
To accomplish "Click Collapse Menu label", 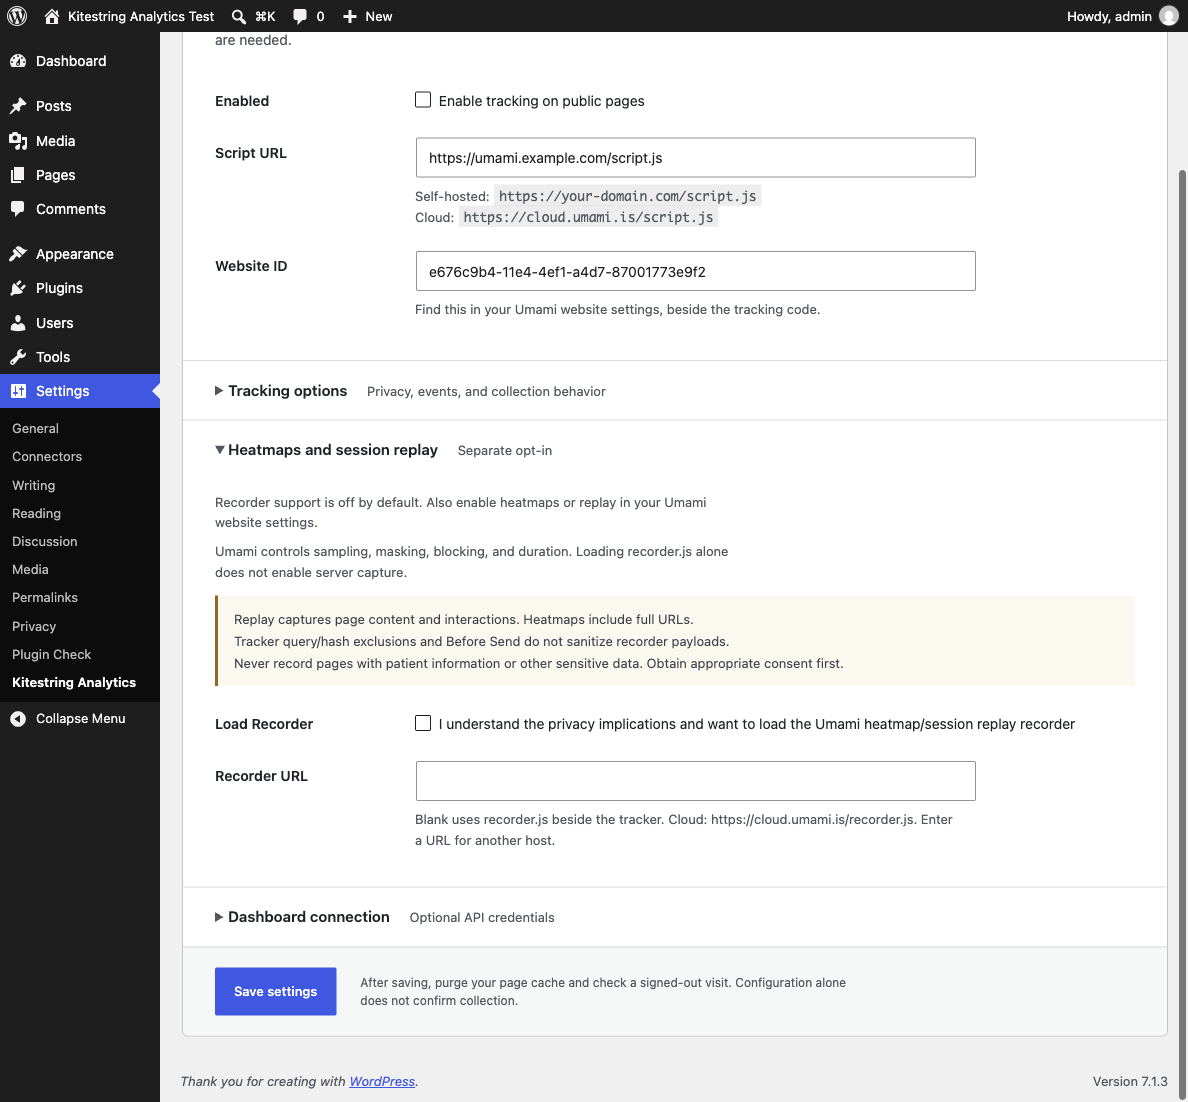I will (81, 718).
